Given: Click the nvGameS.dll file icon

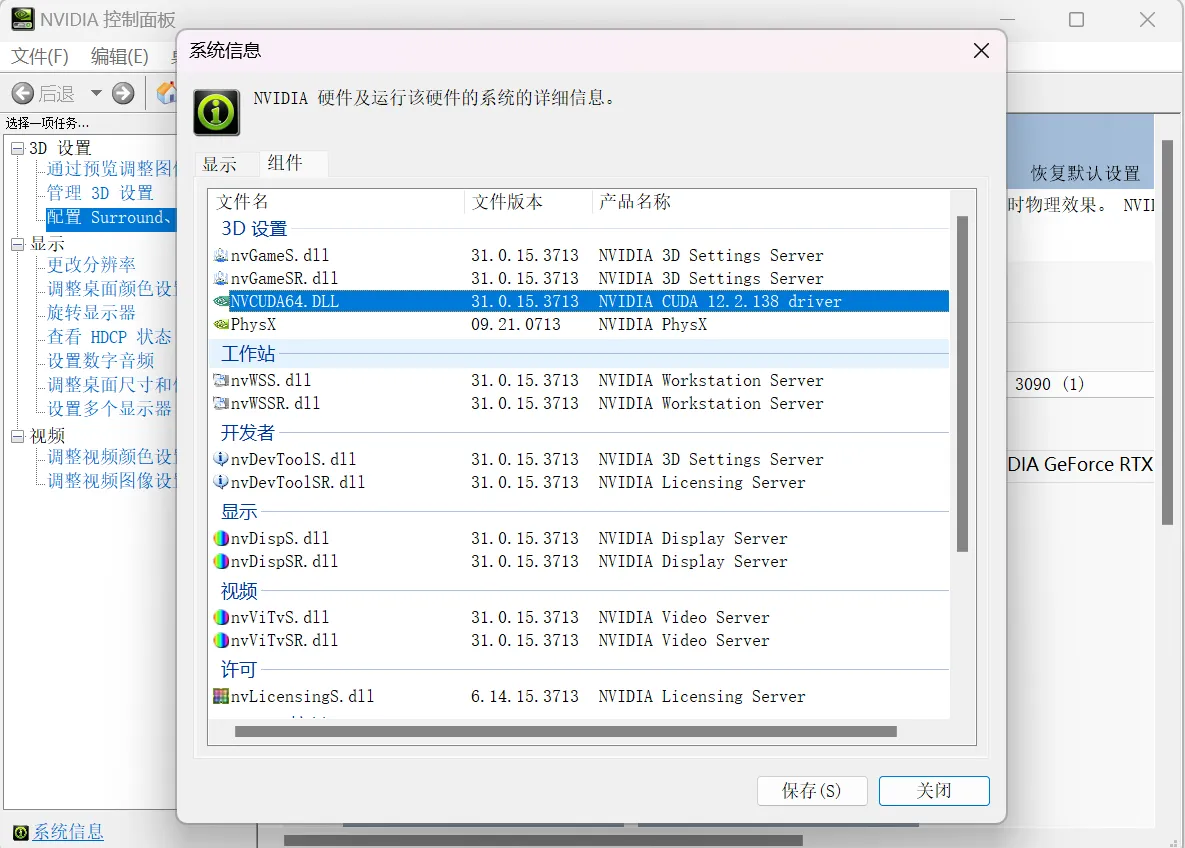Looking at the screenshot, I should (x=221, y=255).
